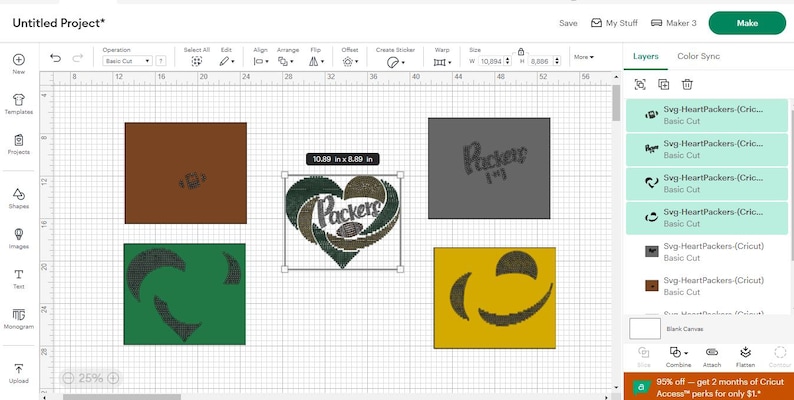Image resolution: width=794 pixels, height=400 pixels.
Task: Select the gray-swatch Svg-HeartPackers layer
Action: click(x=707, y=252)
